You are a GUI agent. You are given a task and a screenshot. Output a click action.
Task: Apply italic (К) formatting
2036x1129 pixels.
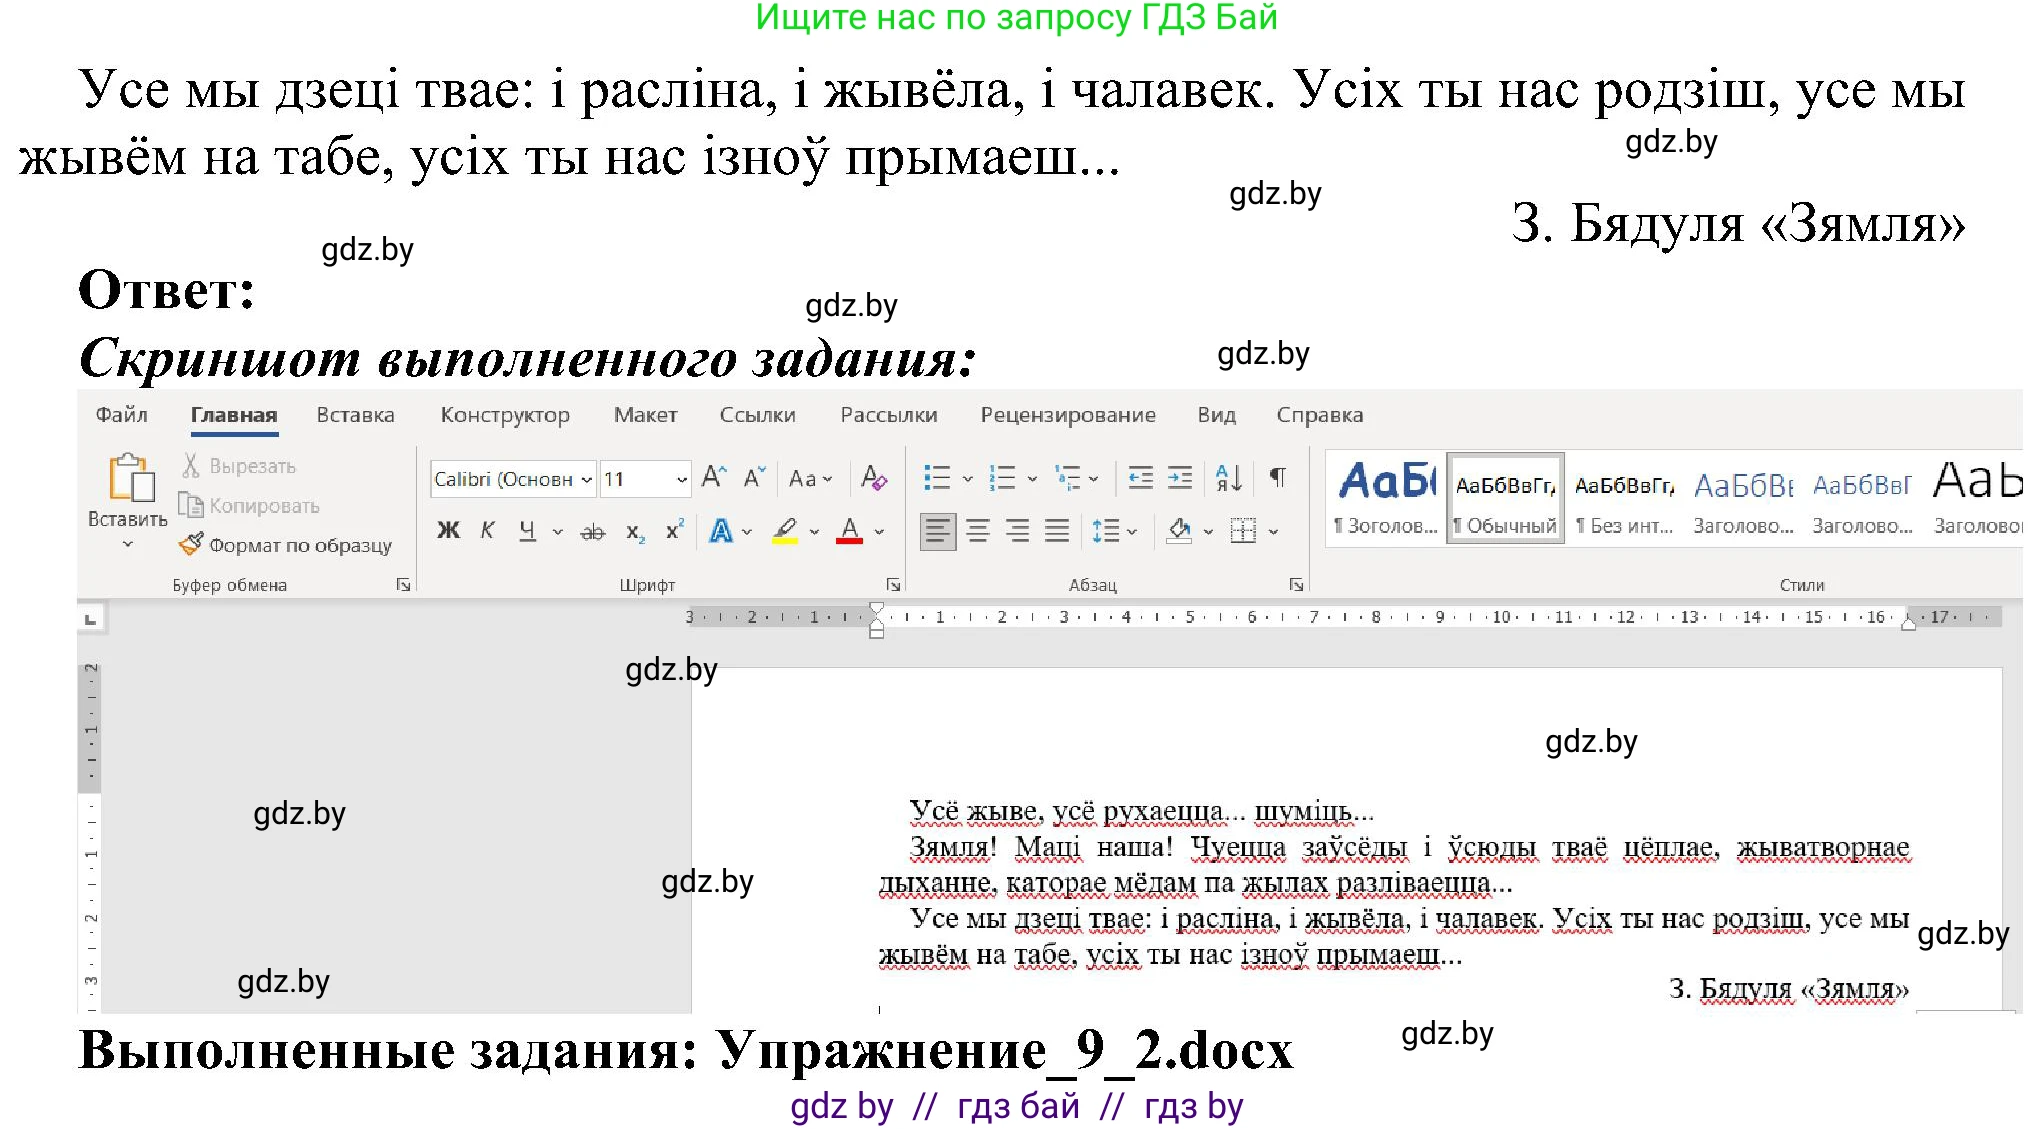point(487,530)
